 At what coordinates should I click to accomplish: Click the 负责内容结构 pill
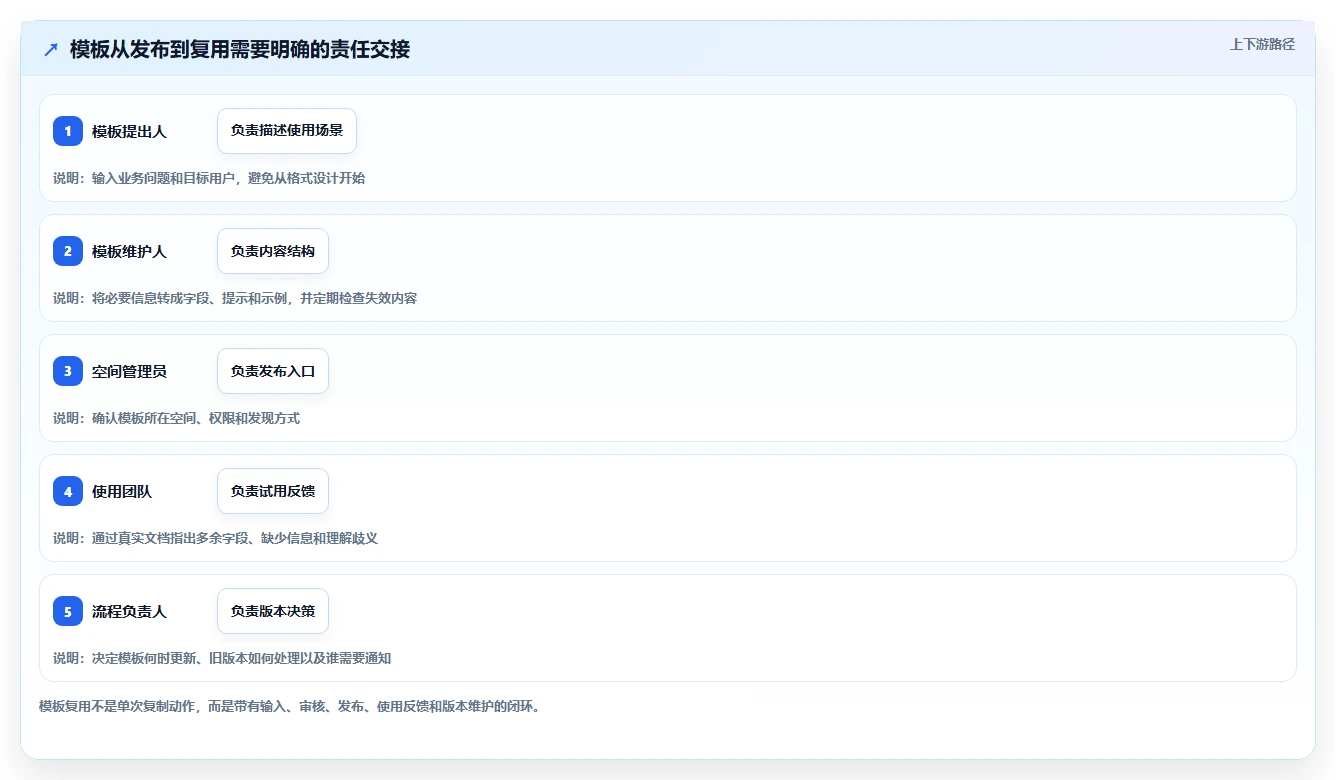(273, 251)
